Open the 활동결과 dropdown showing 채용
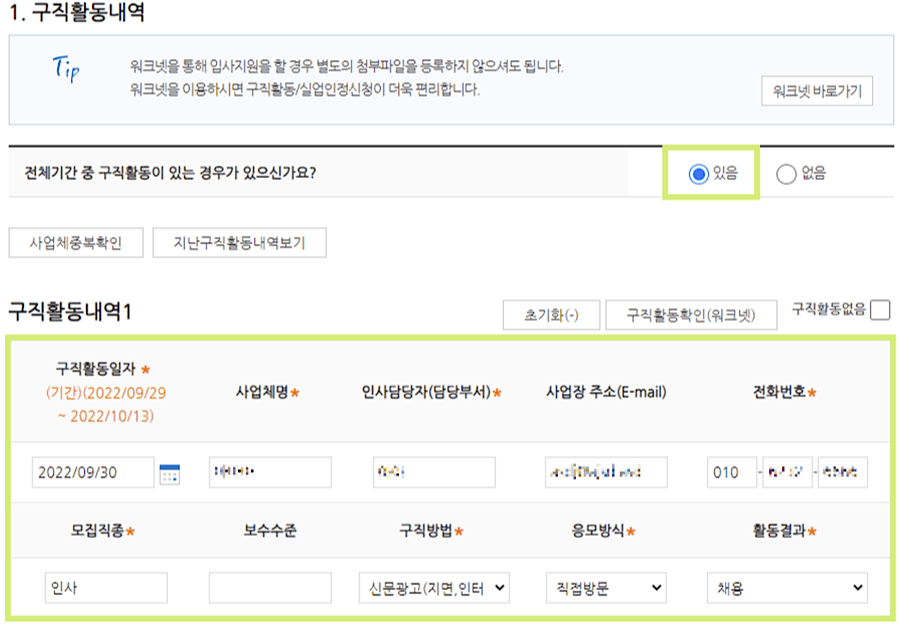 (786, 588)
